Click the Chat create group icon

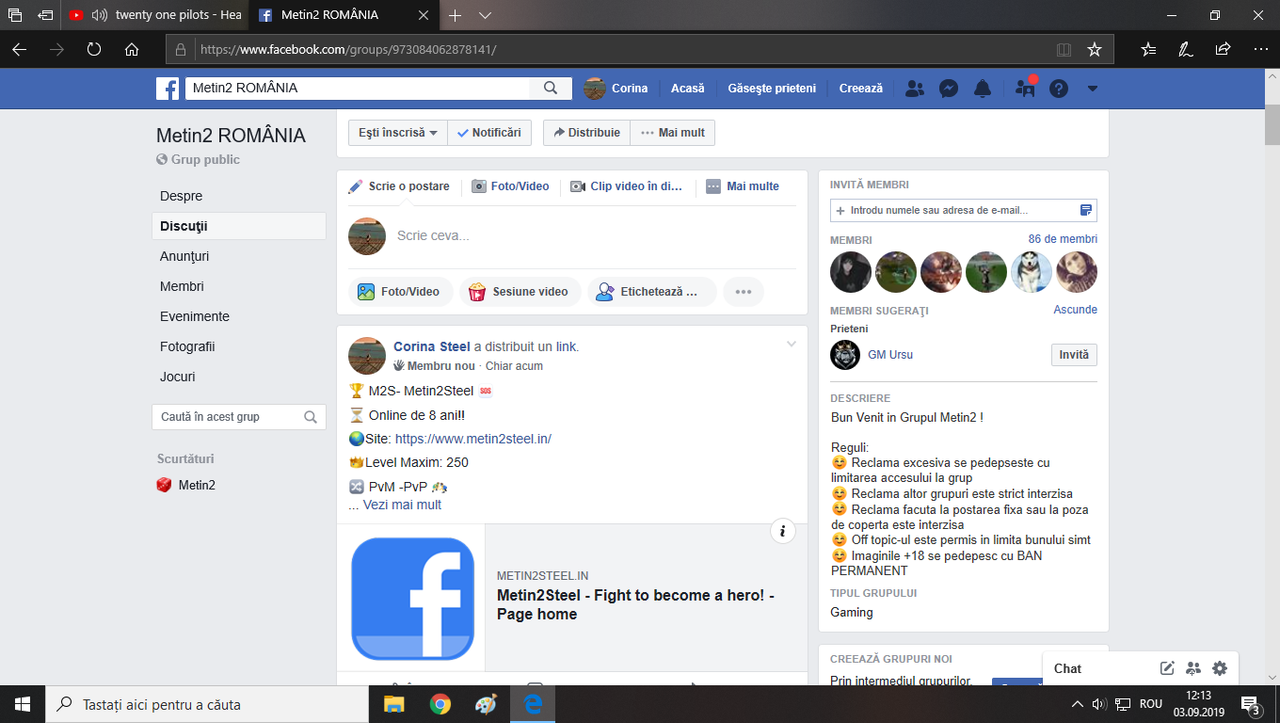point(1193,668)
